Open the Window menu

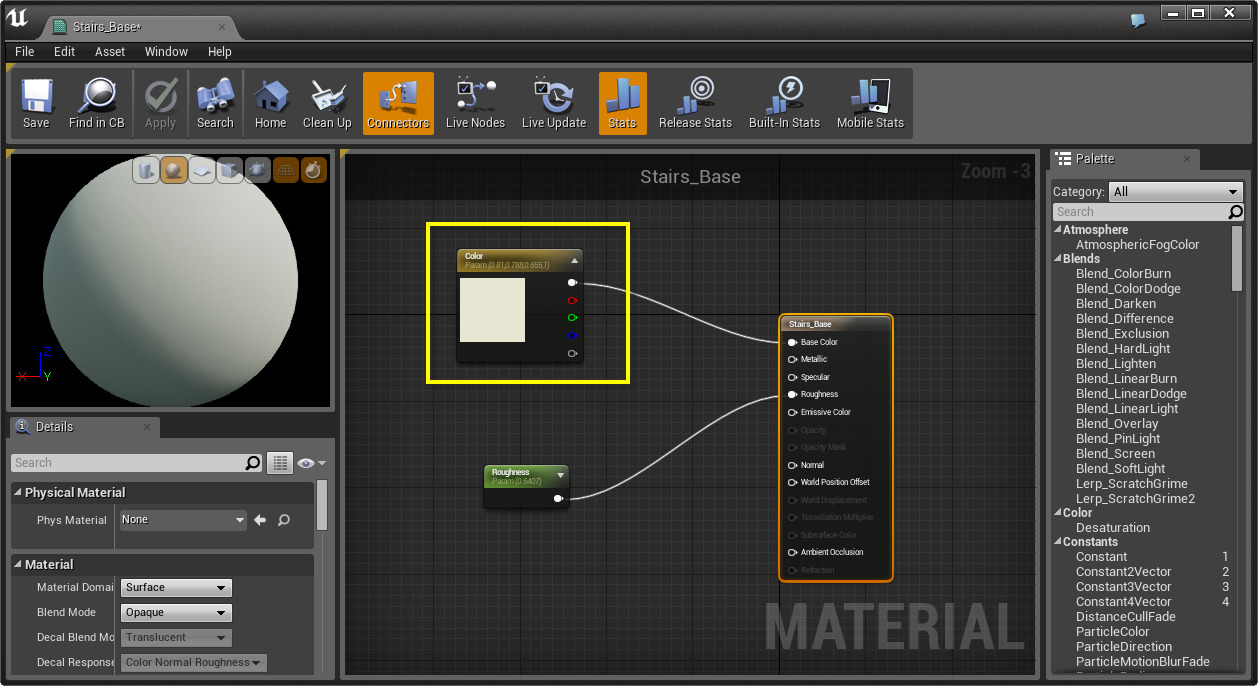tap(166, 51)
